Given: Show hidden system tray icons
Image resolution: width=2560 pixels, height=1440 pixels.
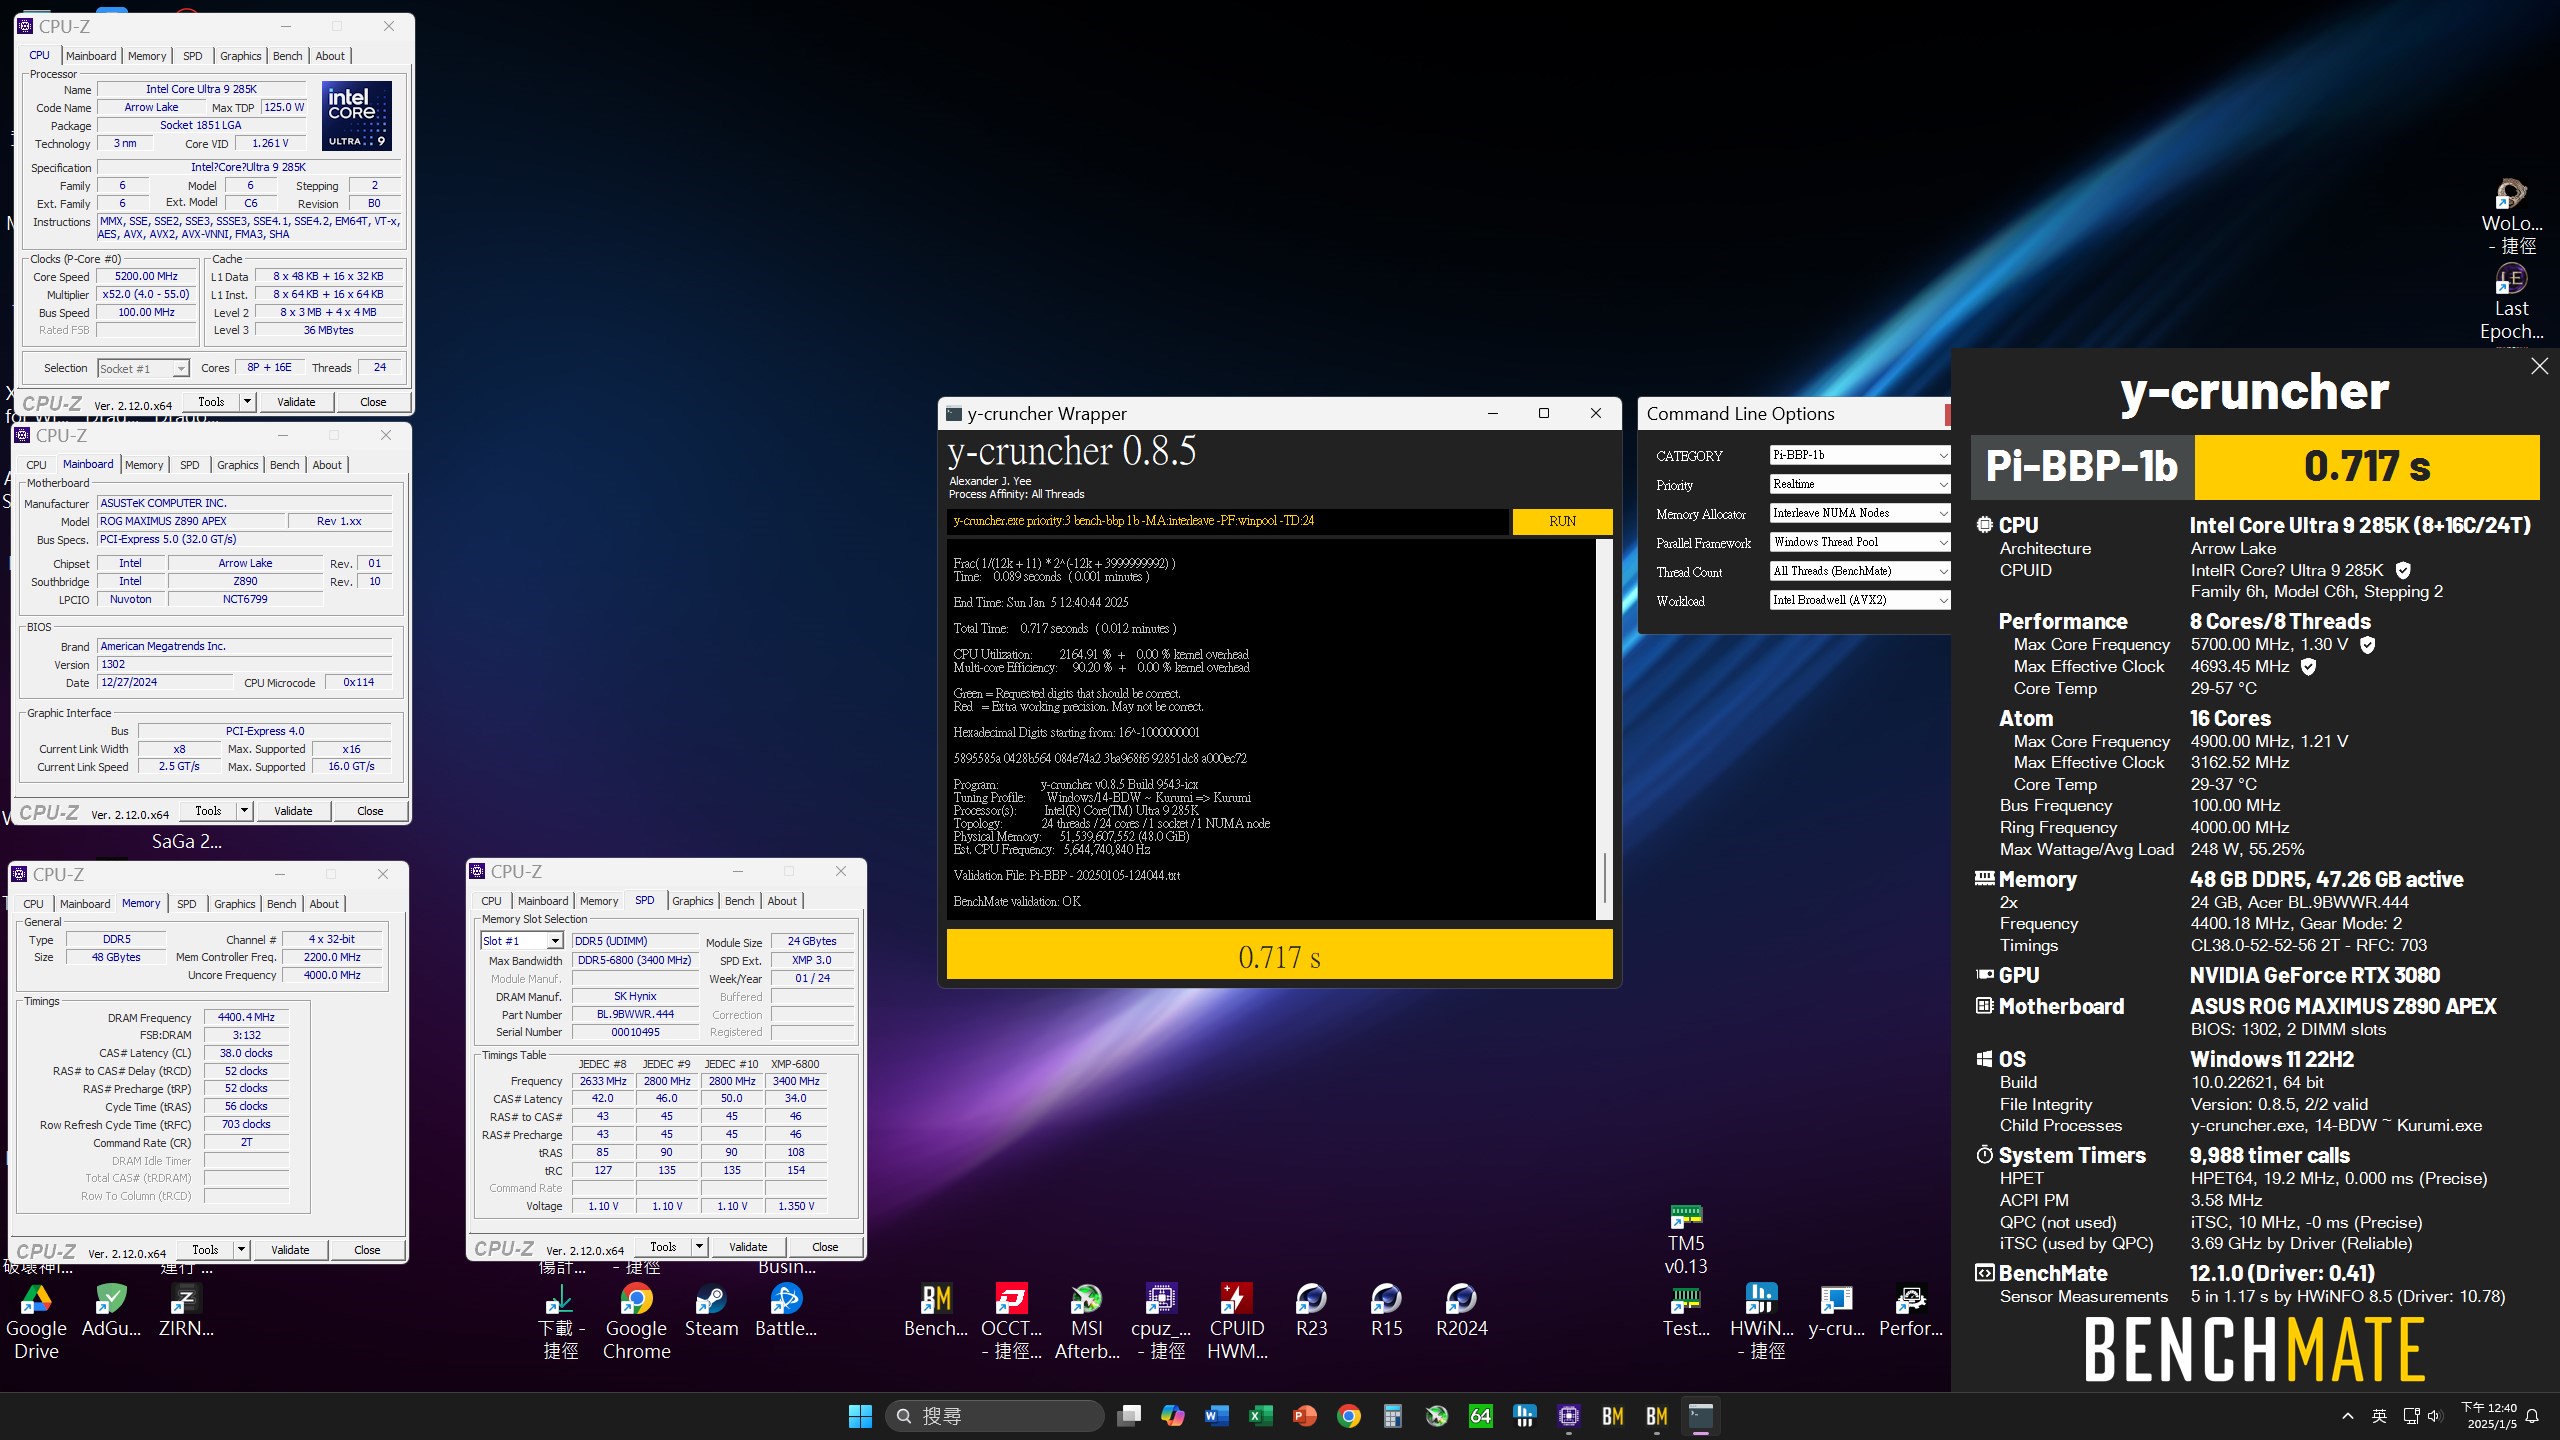Looking at the screenshot, I should tap(2347, 1416).
